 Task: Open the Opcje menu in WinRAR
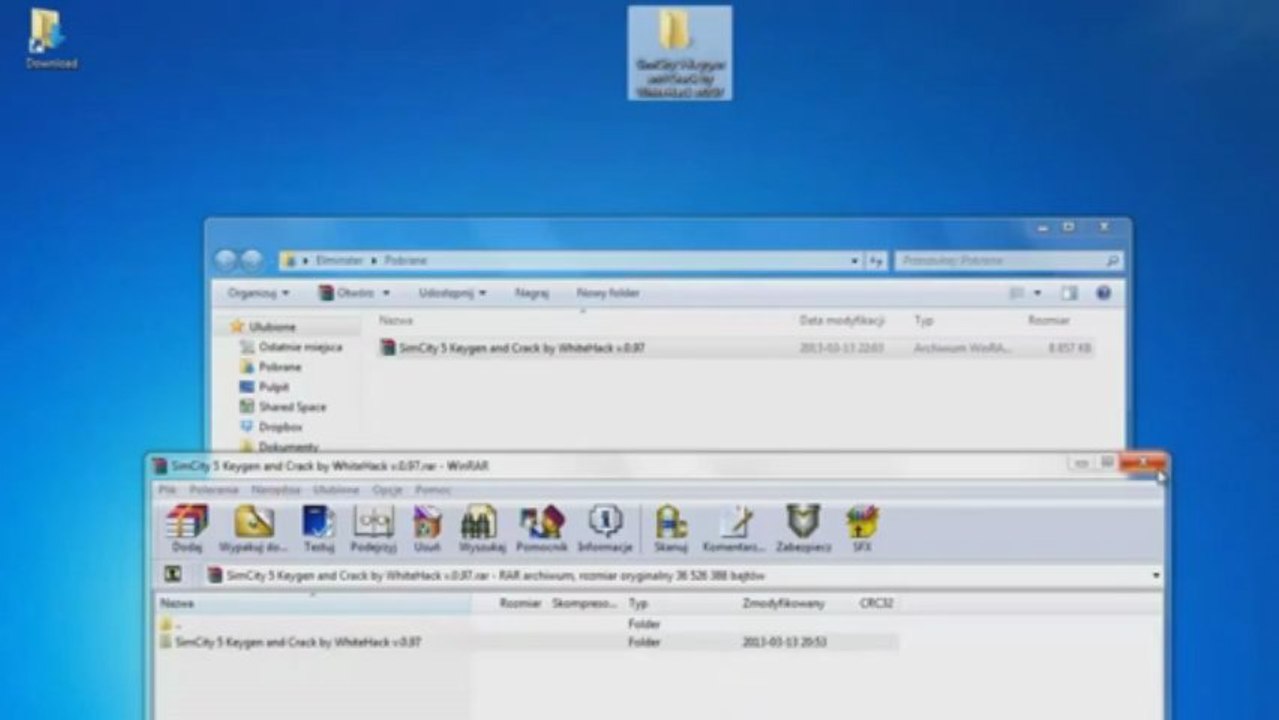click(387, 490)
